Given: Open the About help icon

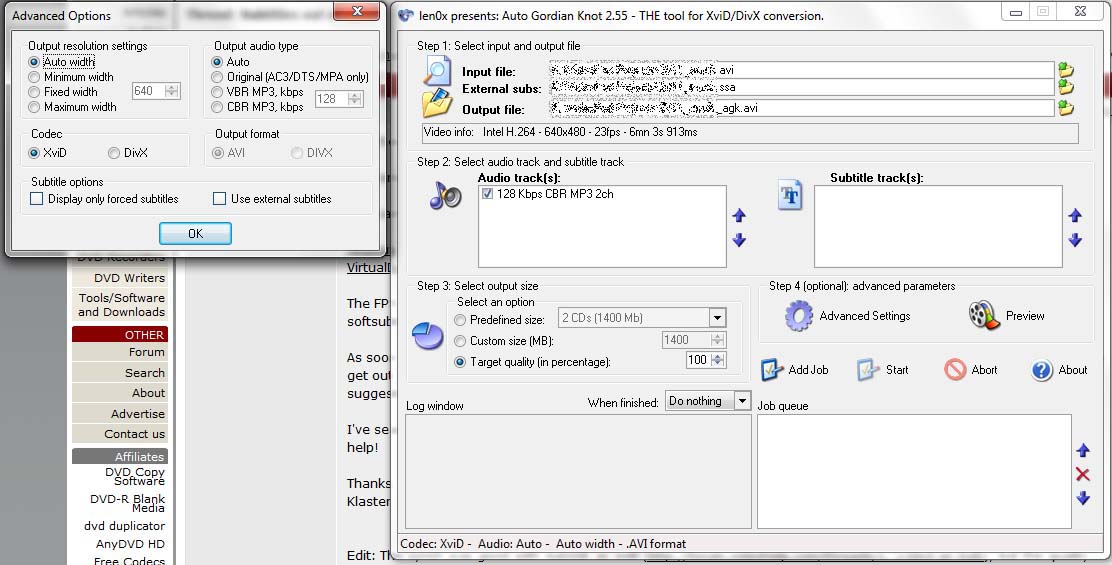Looking at the screenshot, I should pos(1042,370).
